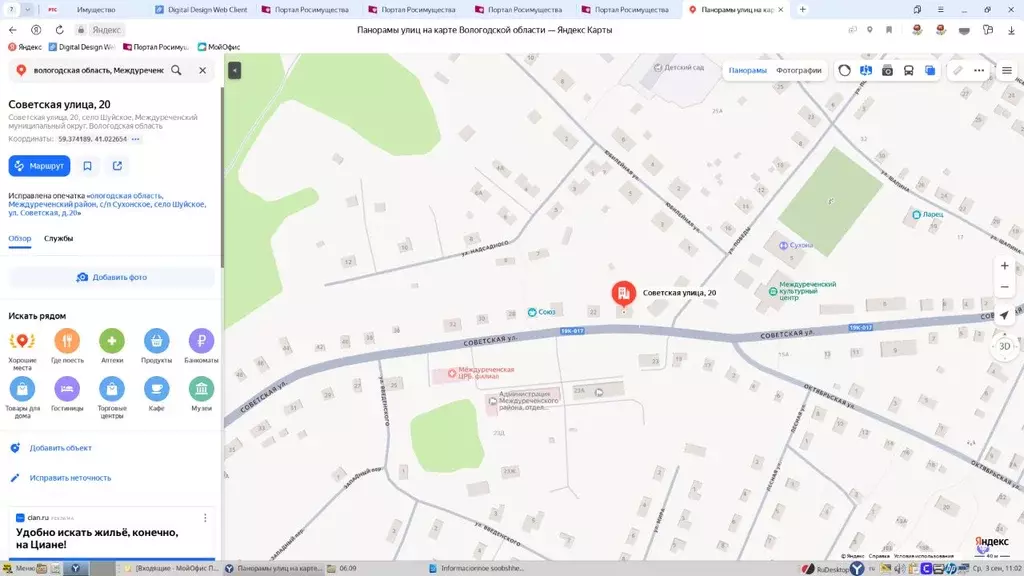
Task: Click the blue Маршрут button
Action: click(39, 165)
